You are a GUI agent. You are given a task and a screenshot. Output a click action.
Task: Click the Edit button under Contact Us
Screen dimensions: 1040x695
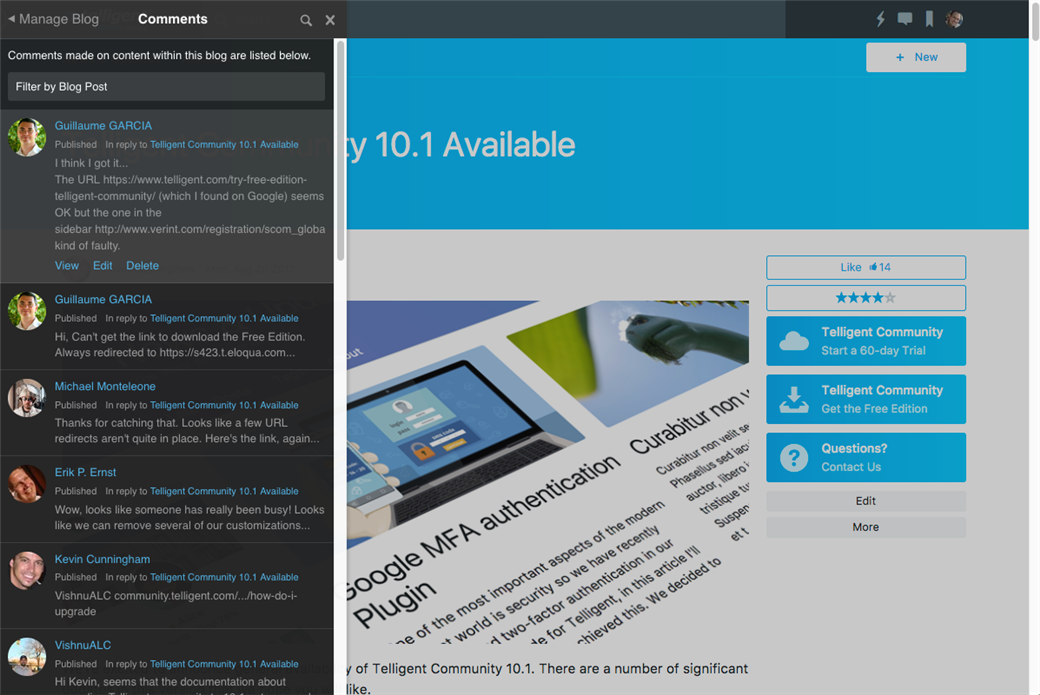(866, 501)
